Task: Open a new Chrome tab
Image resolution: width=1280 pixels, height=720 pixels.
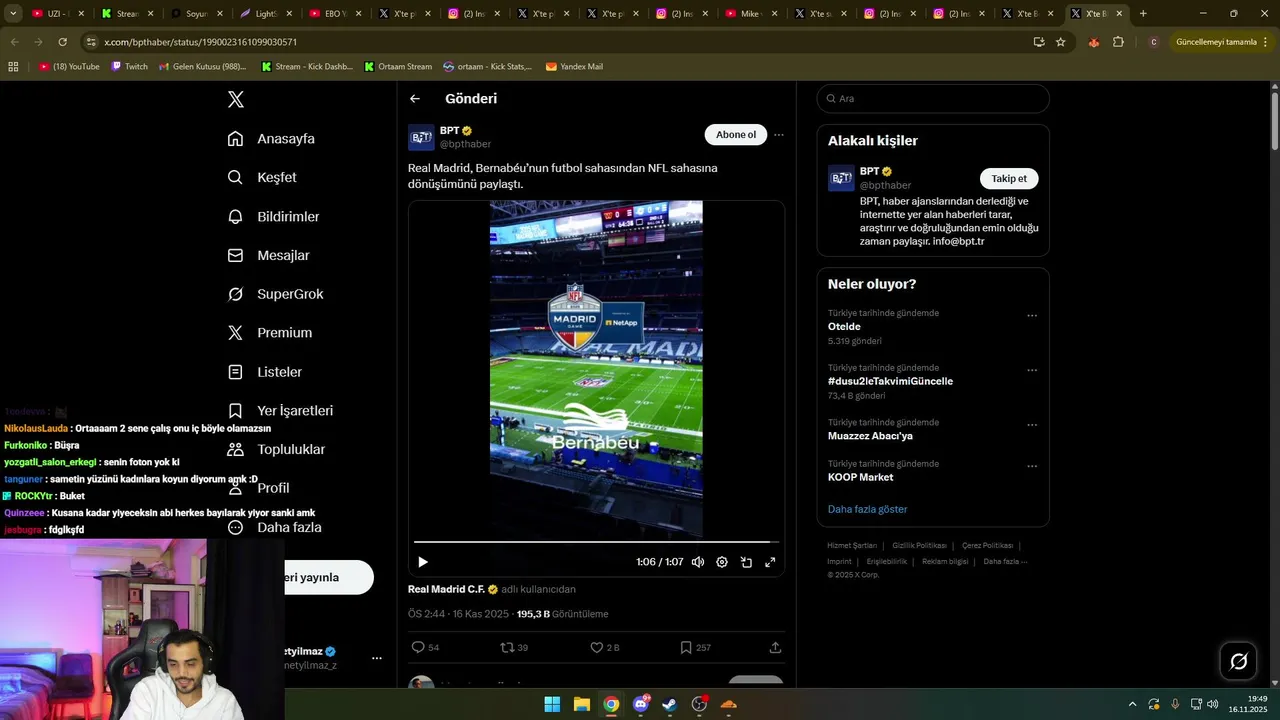Action: coord(1143,14)
